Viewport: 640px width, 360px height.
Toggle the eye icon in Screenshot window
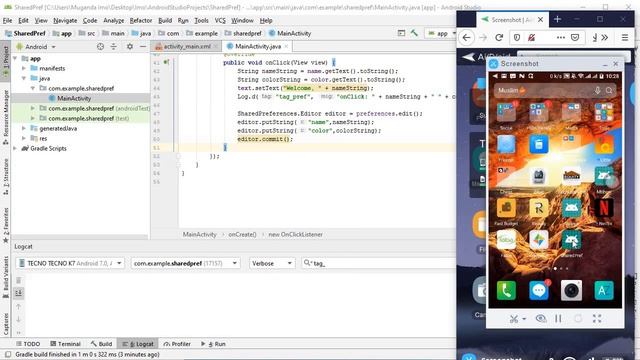[541, 318]
